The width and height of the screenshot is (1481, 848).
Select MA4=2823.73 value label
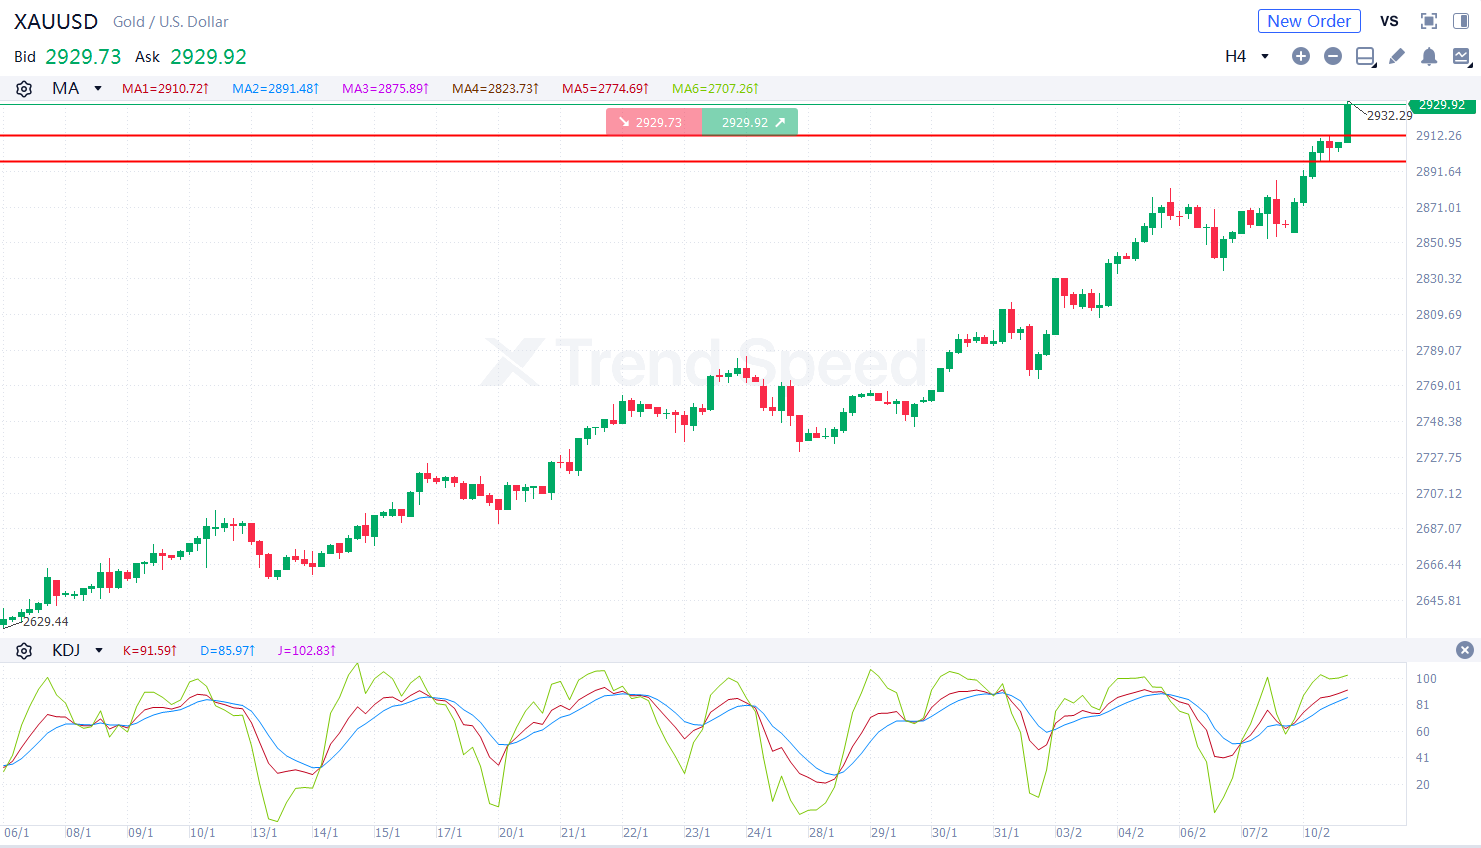(495, 89)
